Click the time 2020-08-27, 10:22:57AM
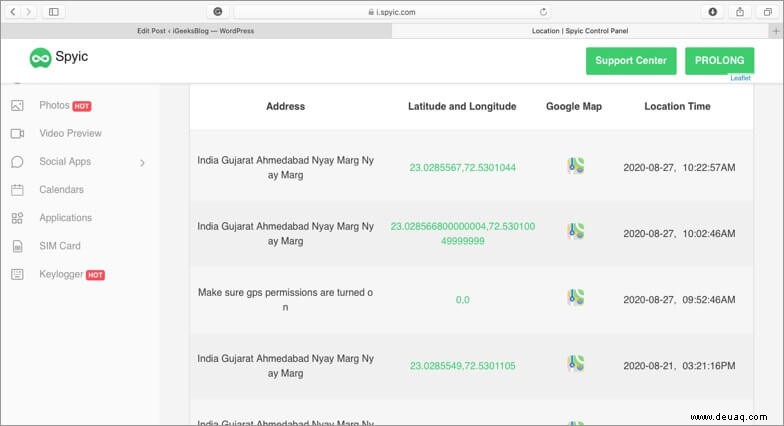The image size is (784, 426). [679, 168]
